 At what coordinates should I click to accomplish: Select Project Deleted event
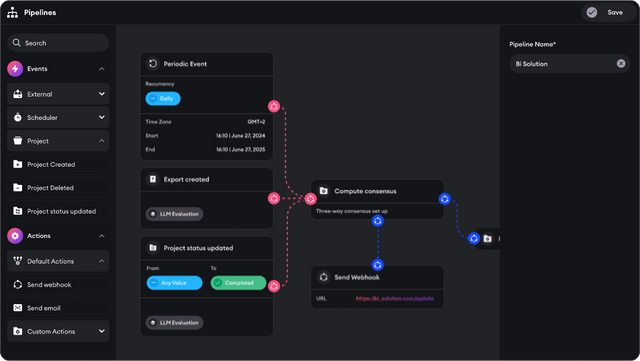pyautogui.click(x=58, y=188)
